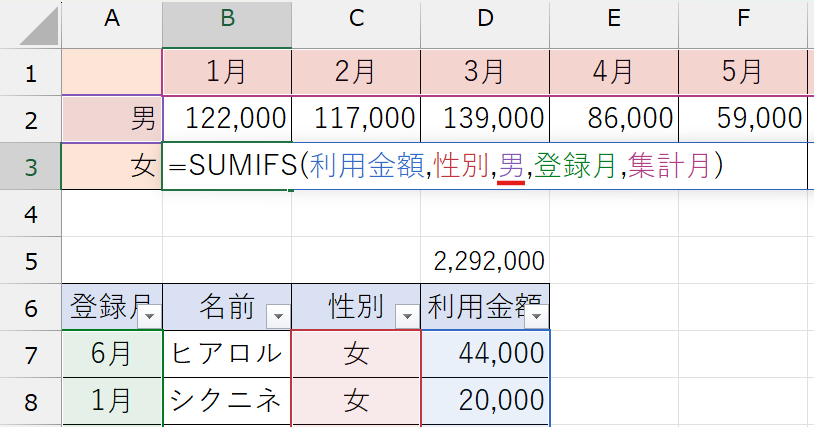This screenshot has height=427, width=814.
Task: Select cell containing 59,000
Action: pos(743,119)
